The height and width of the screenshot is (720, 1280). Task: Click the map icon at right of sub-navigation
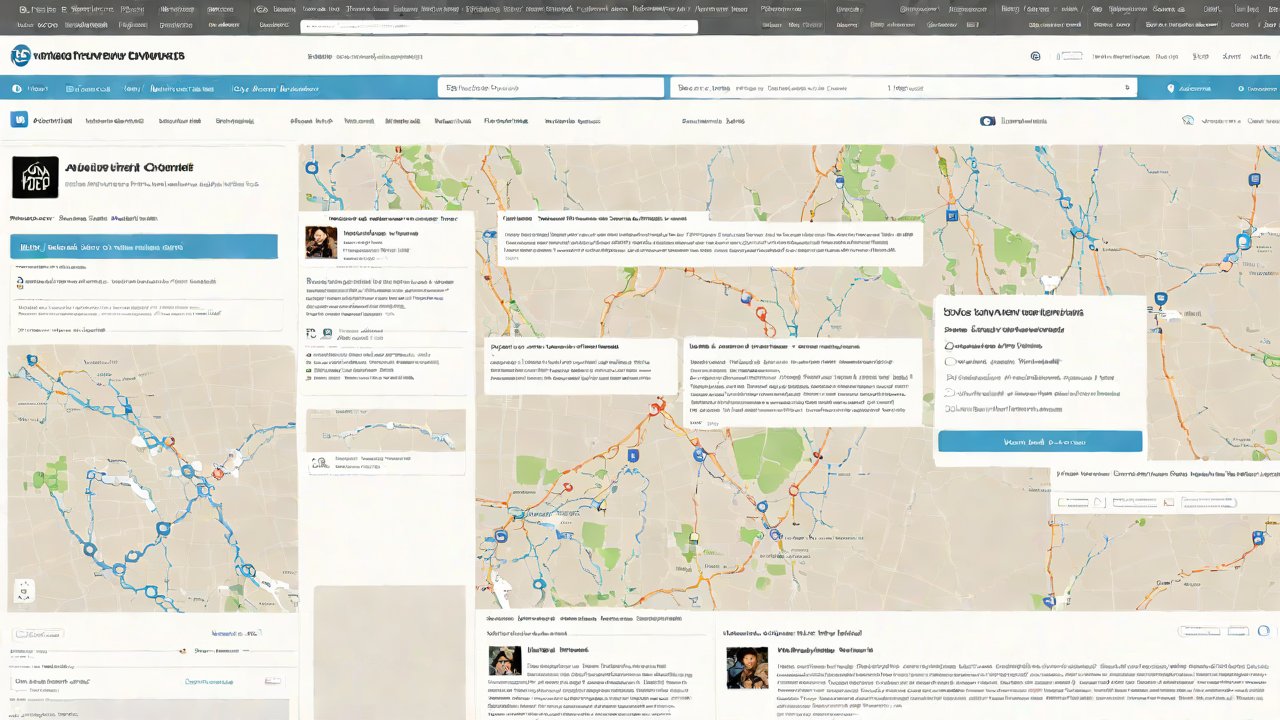coord(1188,120)
